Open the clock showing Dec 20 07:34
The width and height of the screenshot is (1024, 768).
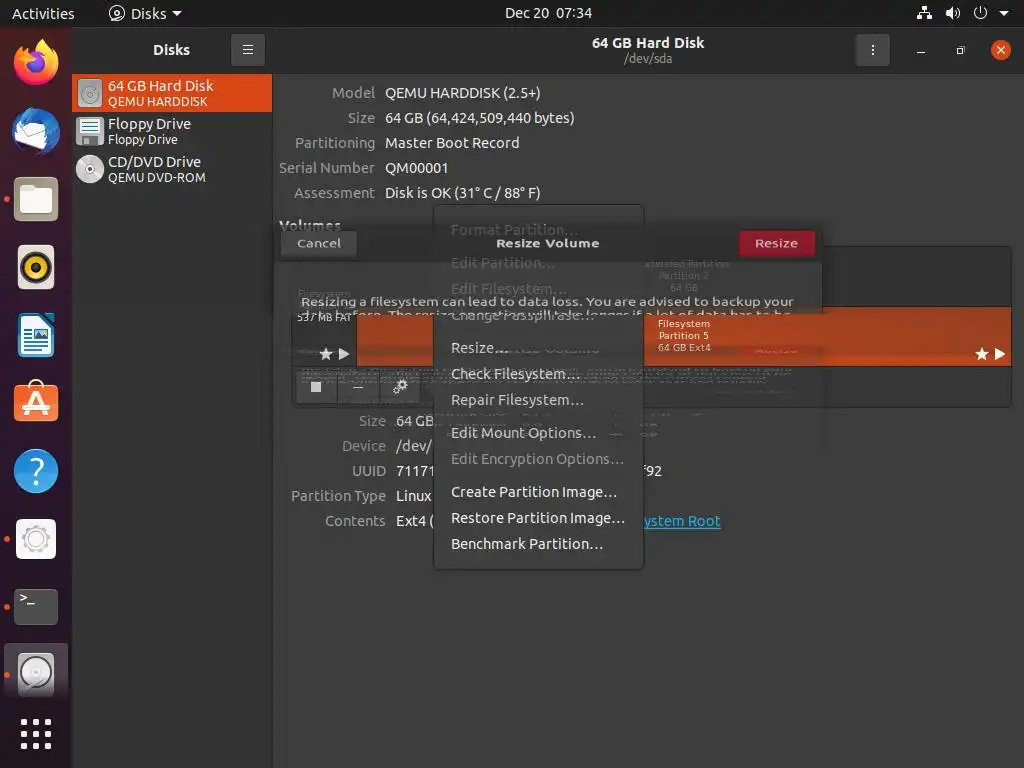pos(548,13)
